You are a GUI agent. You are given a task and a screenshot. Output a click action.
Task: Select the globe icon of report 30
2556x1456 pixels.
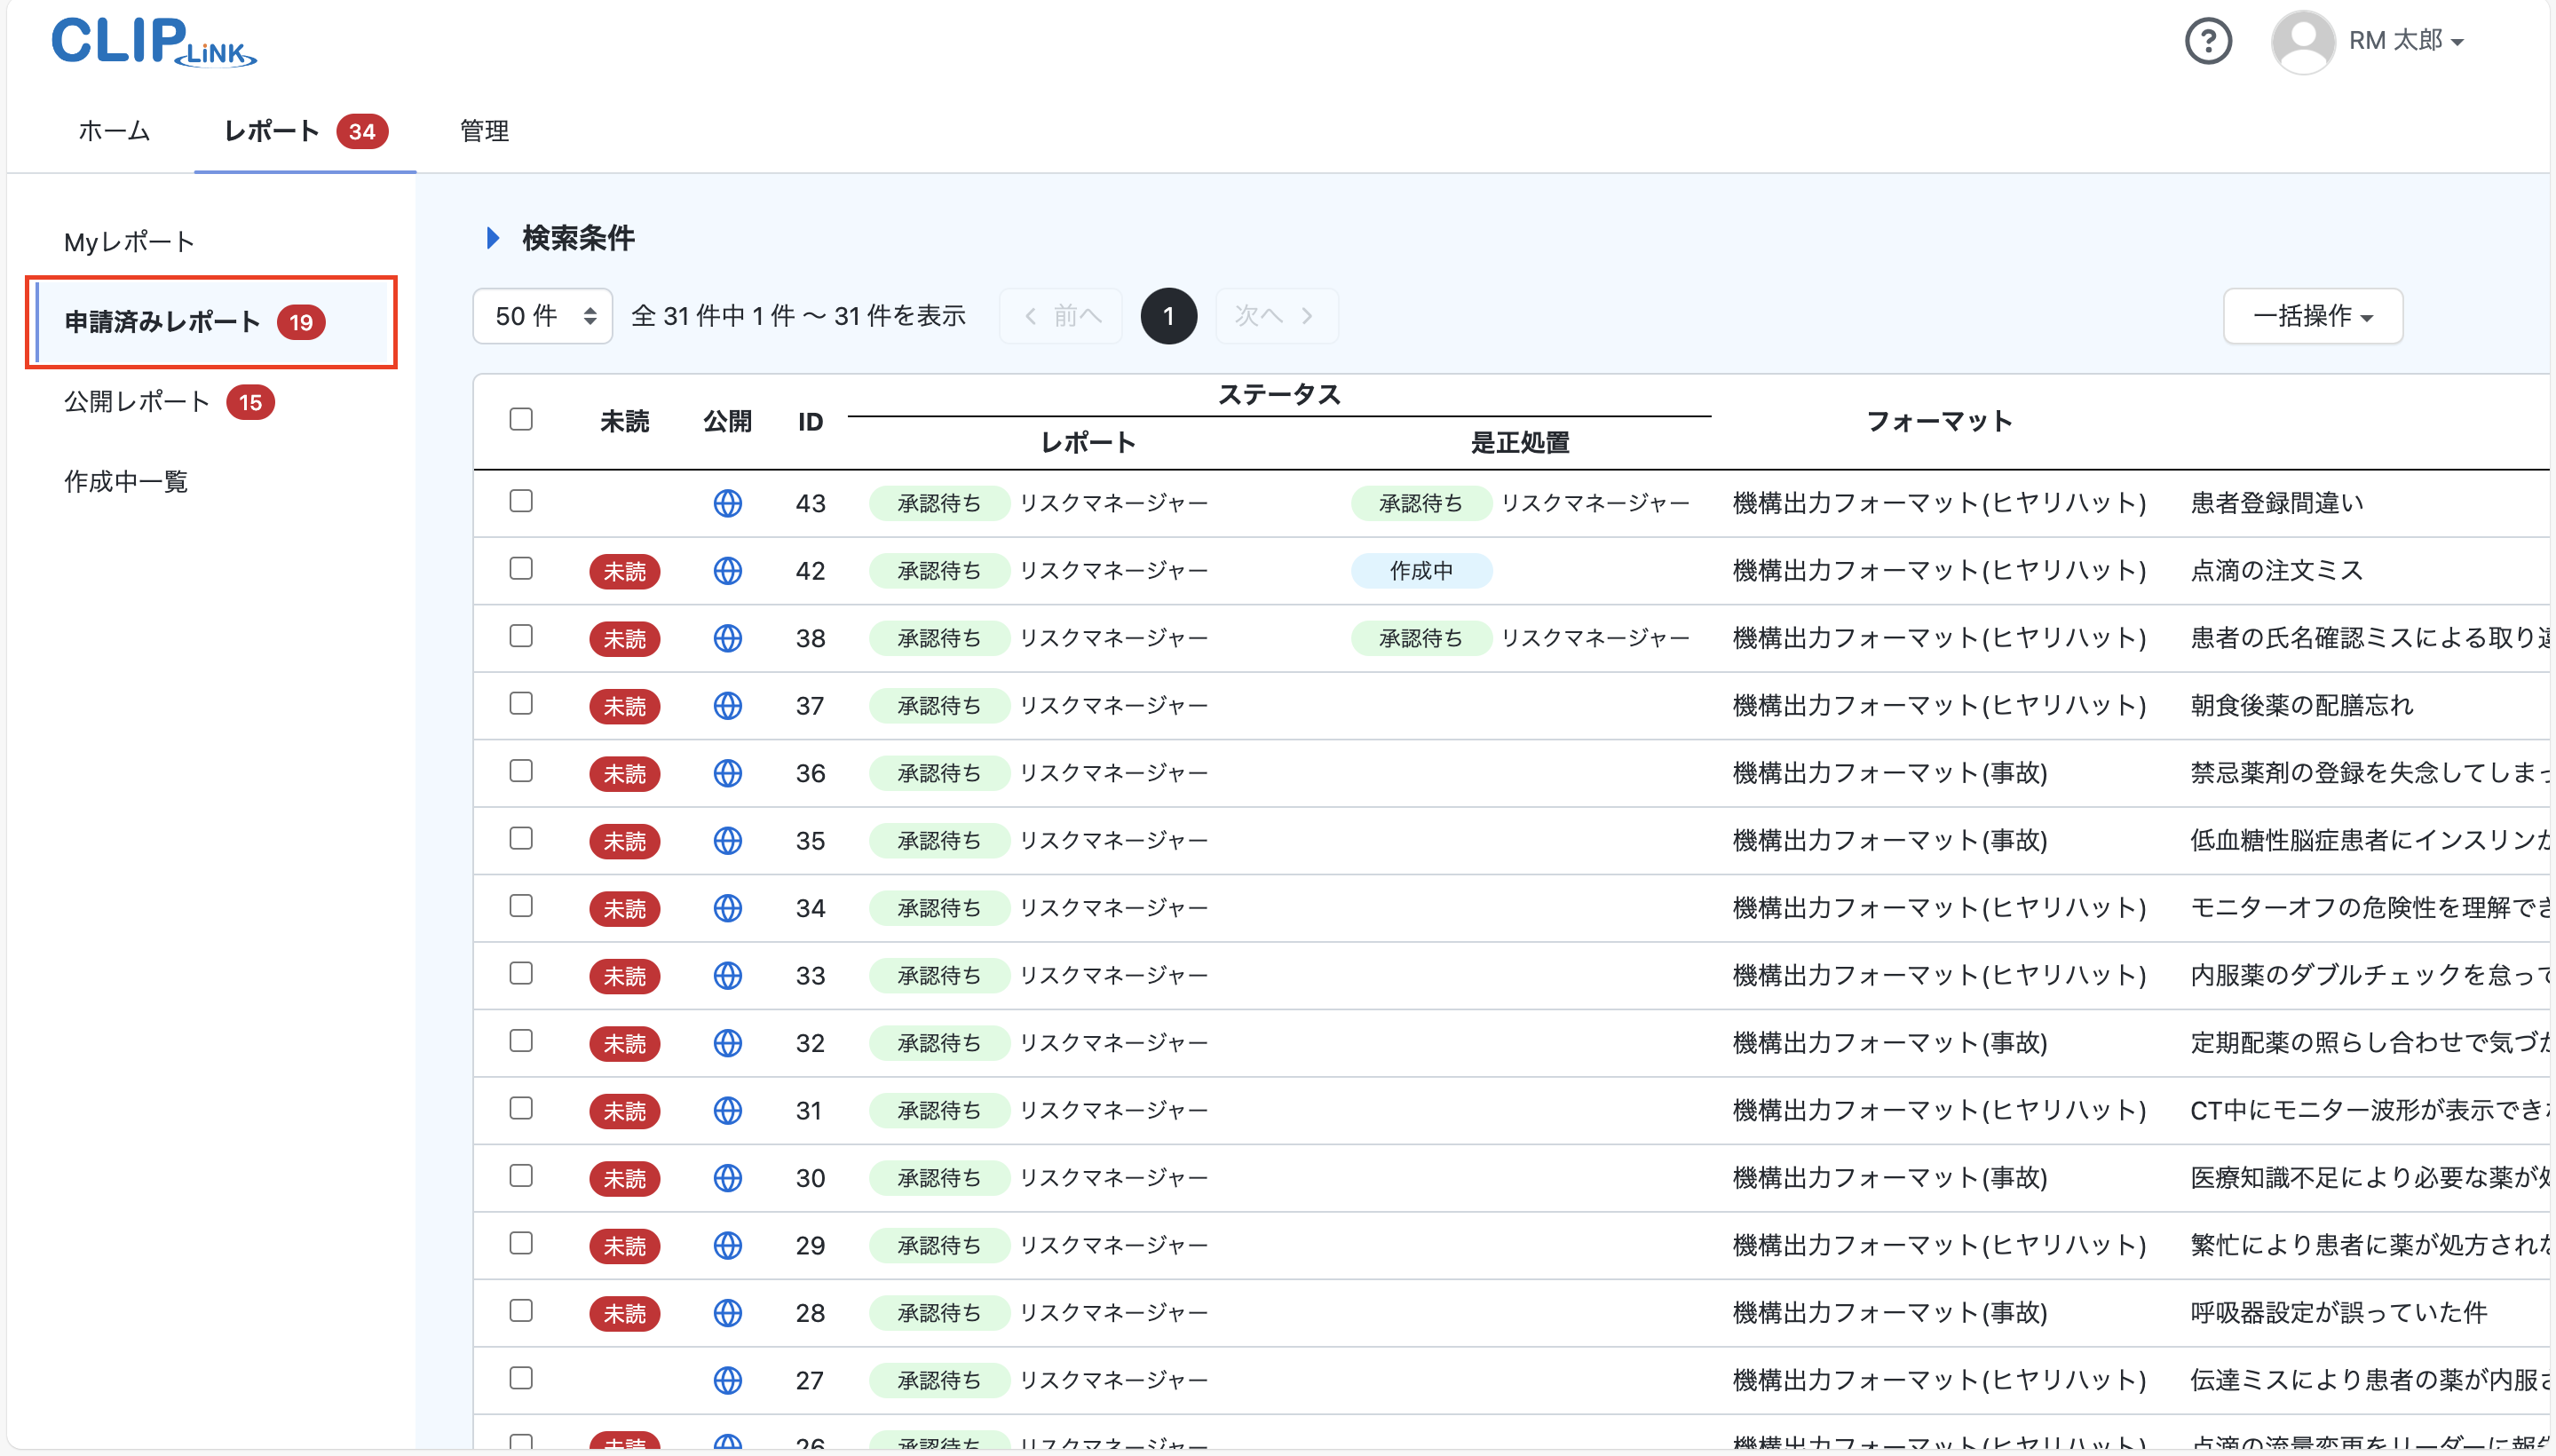click(728, 1178)
